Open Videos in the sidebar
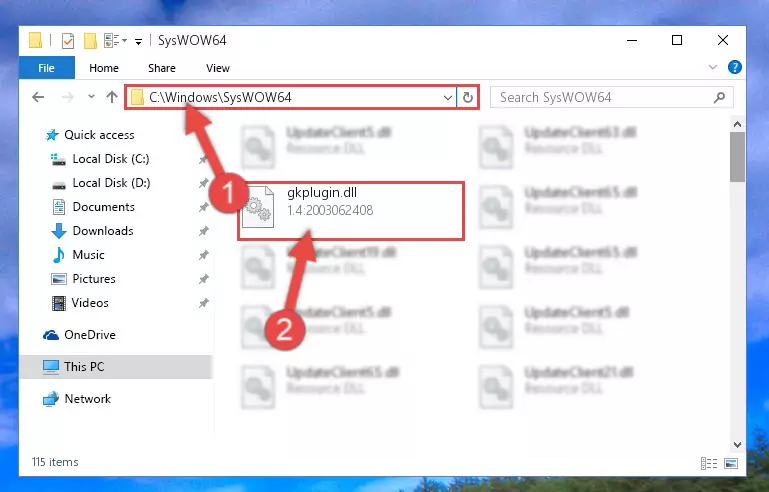Viewport: 769px width, 492px height. pos(90,303)
